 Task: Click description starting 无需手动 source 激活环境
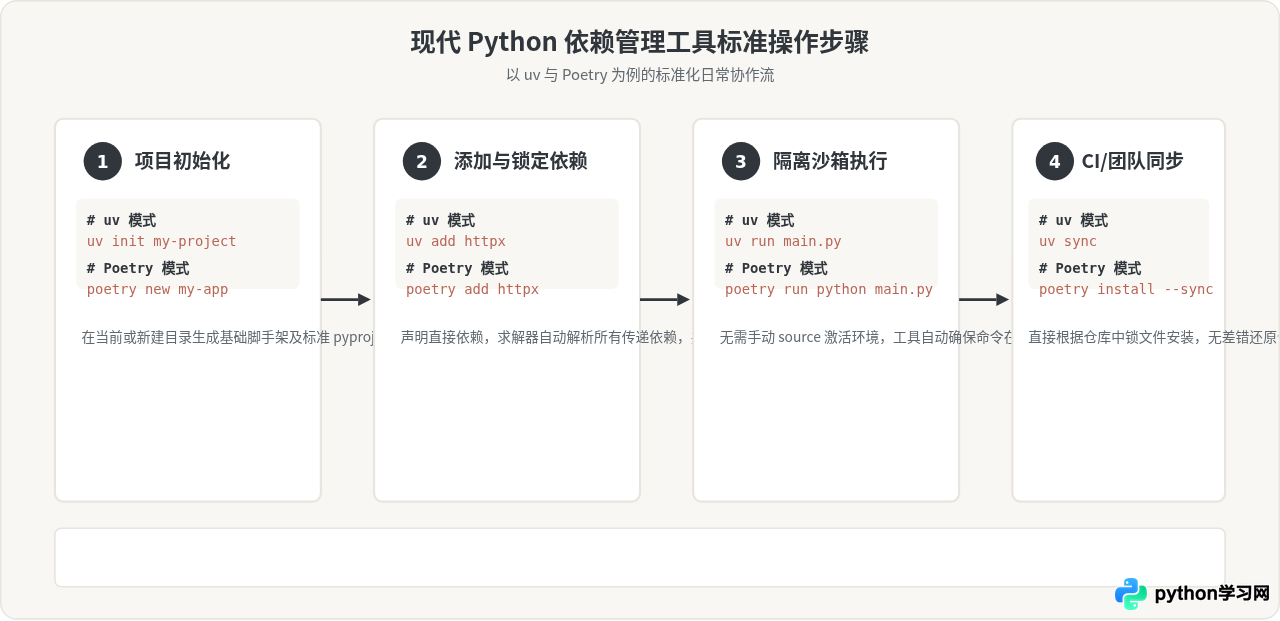pyautogui.click(x=866, y=337)
